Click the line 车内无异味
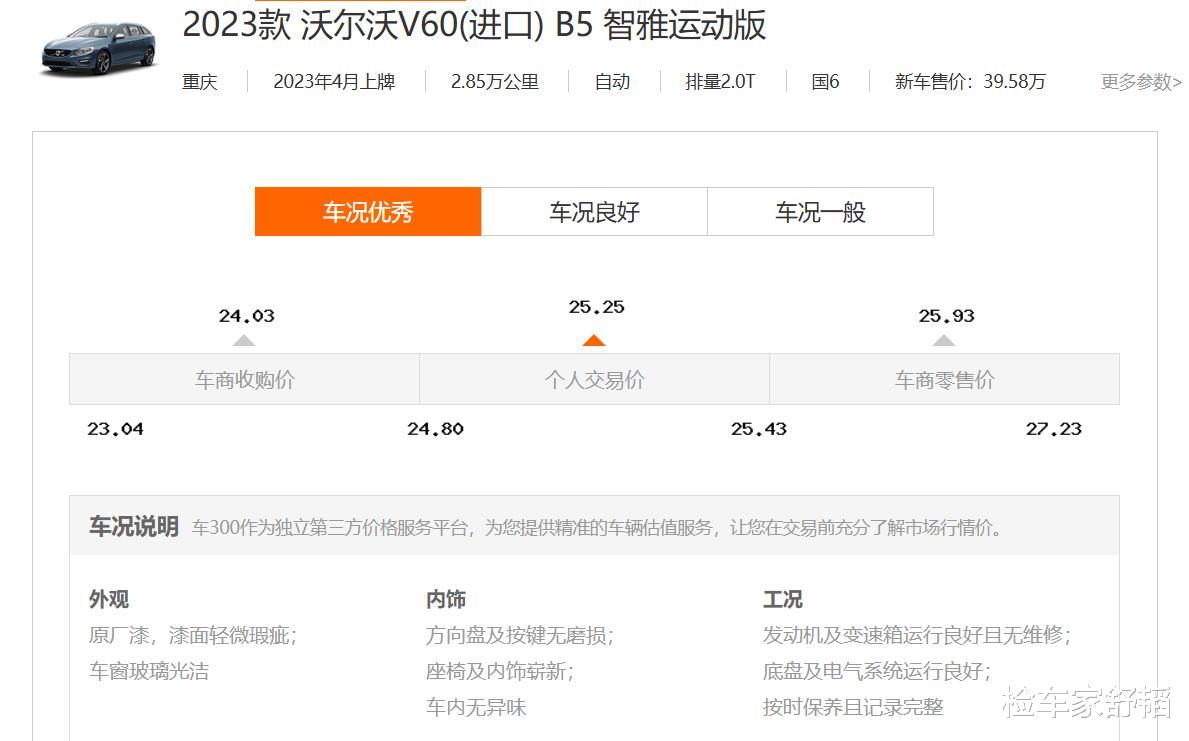 (x=476, y=708)
